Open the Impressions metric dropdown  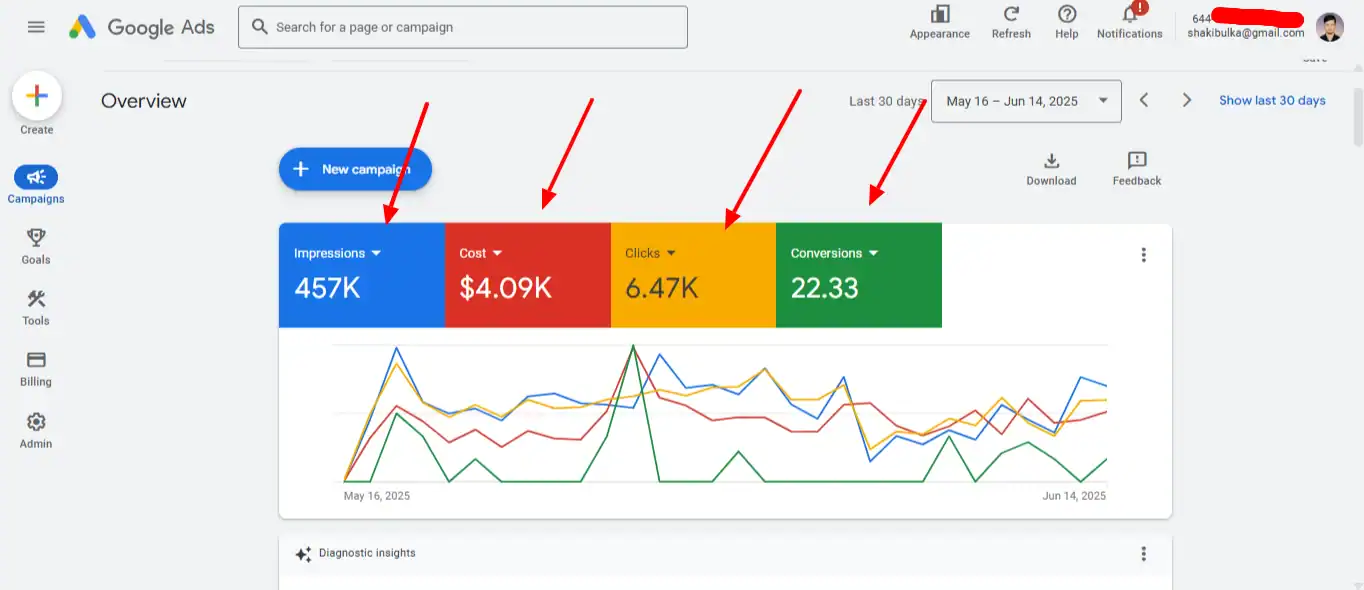click(x=376, y=254)
